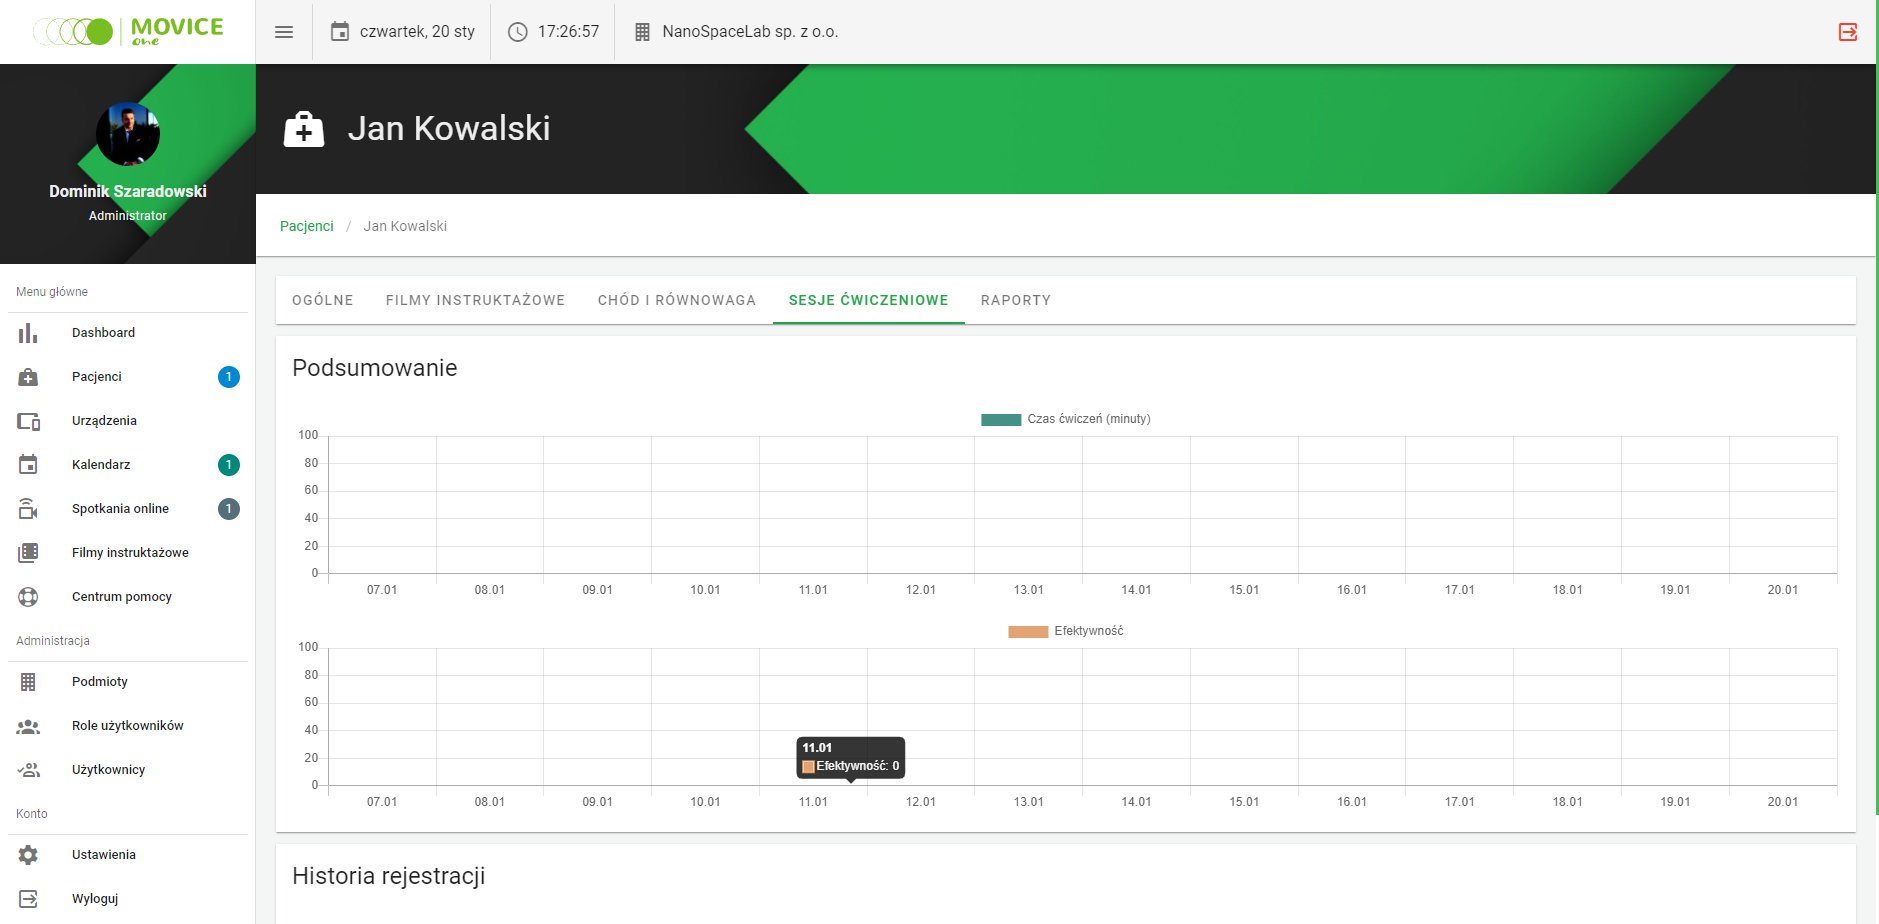The width and height of the screenshot is (1879, 924).
Task: Open Podmioty in administration menu
Action: point(100,682)
